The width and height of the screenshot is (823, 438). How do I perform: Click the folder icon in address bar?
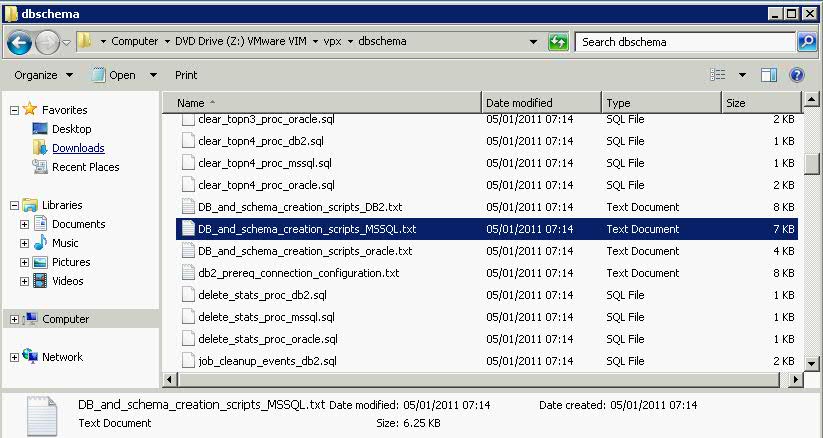(85, 41)
